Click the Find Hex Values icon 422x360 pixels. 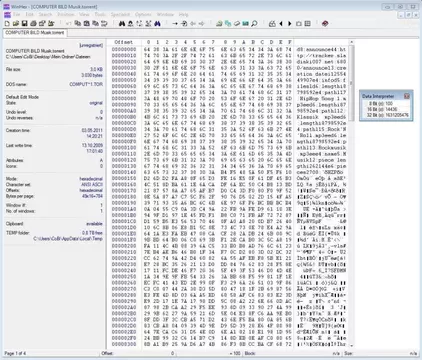tap(131, 23)
